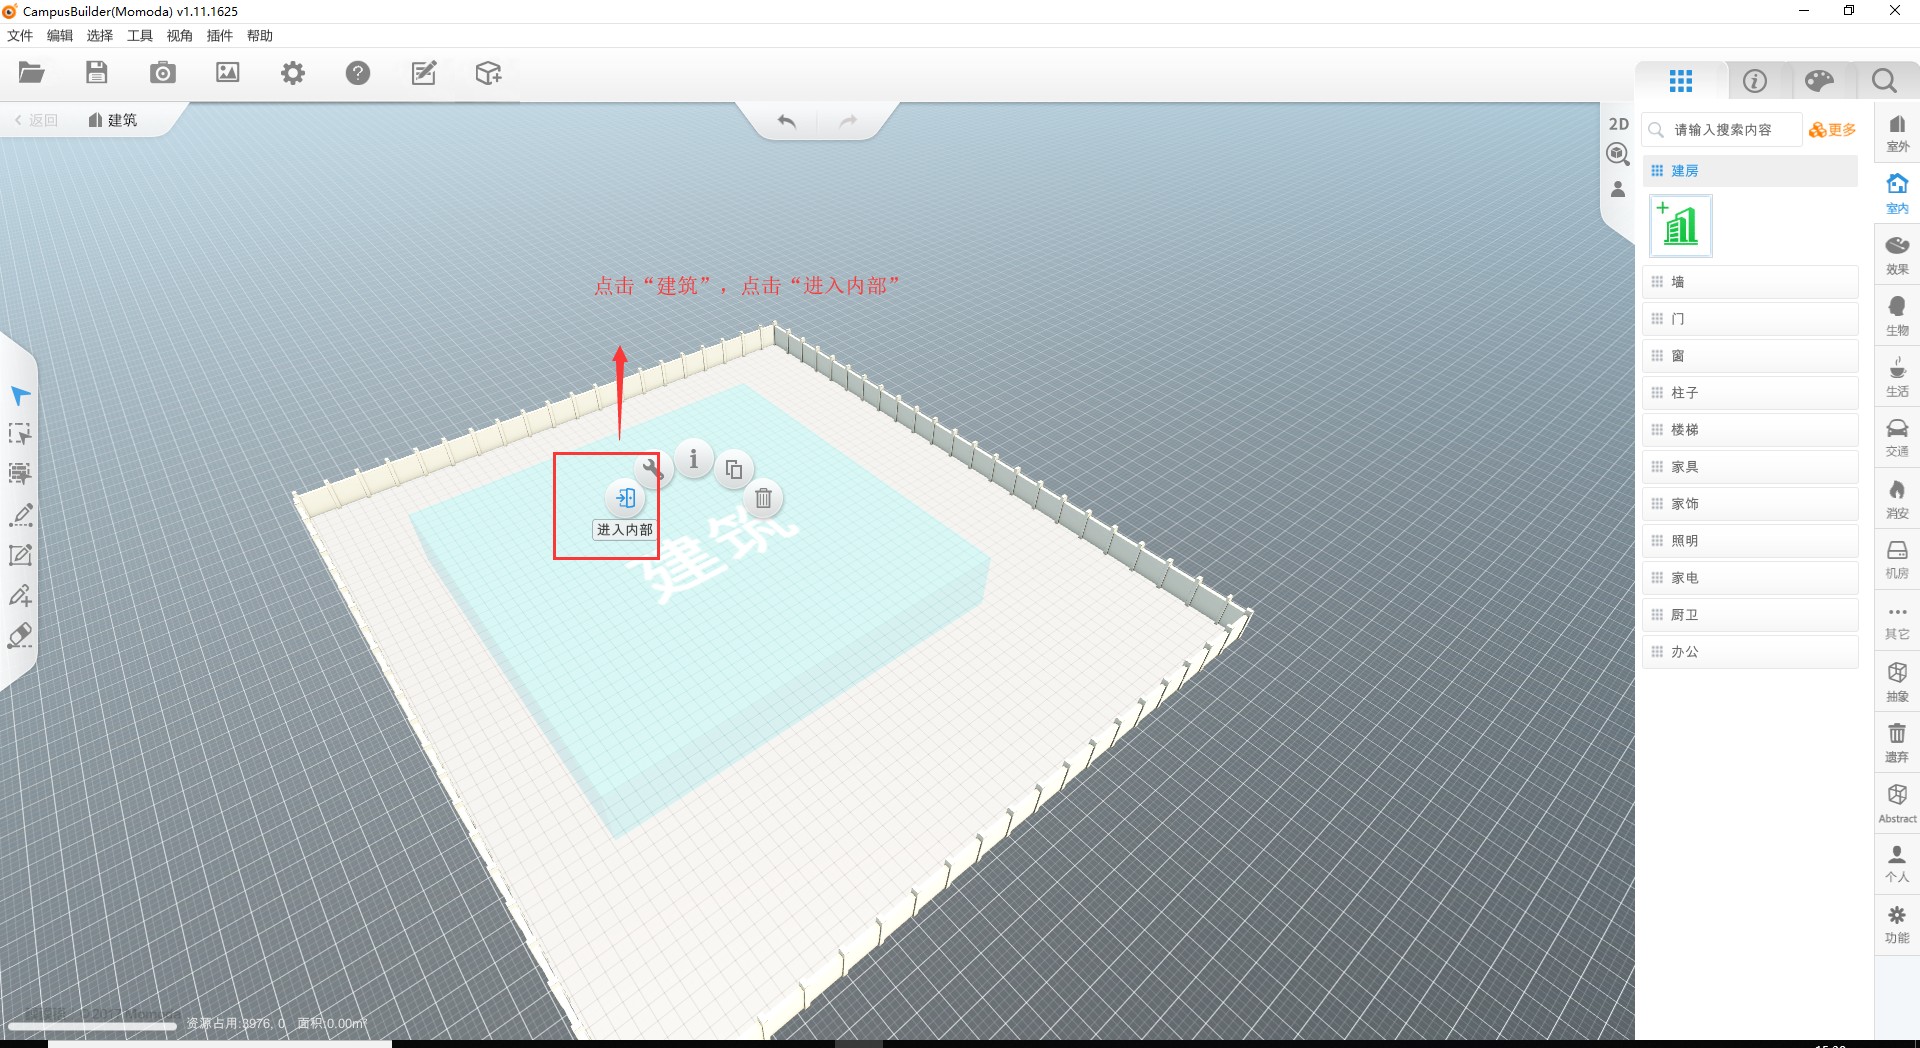Open the image/picture toolbar icon

tap(228, 73)
